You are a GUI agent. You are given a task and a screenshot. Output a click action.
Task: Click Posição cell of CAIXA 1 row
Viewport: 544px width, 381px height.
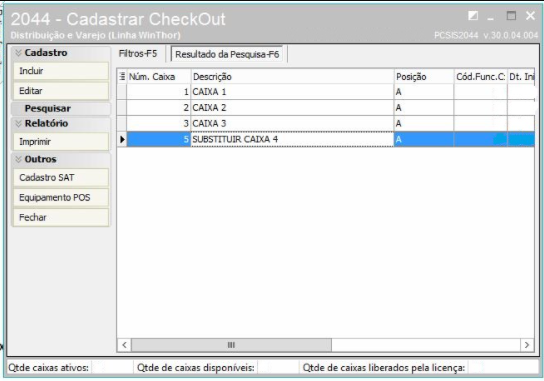click(x=424, y=92)
